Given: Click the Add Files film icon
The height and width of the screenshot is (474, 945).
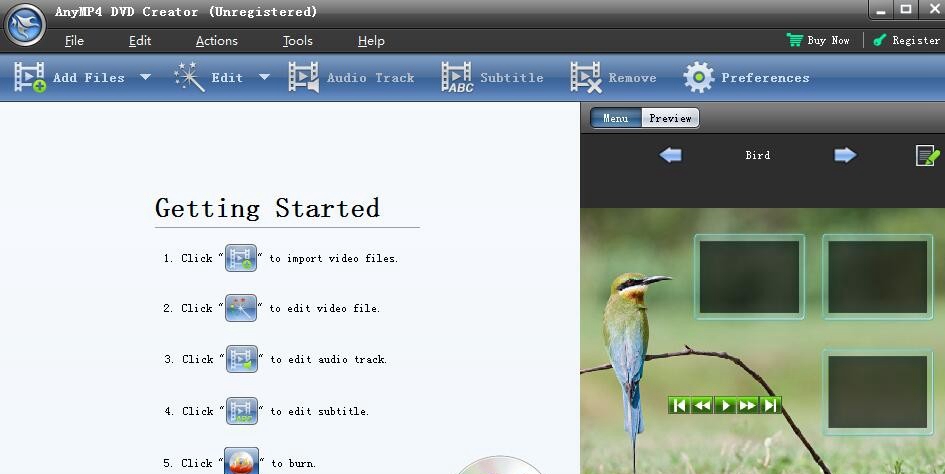Looking at the screenshot, I should coord(30,77).
